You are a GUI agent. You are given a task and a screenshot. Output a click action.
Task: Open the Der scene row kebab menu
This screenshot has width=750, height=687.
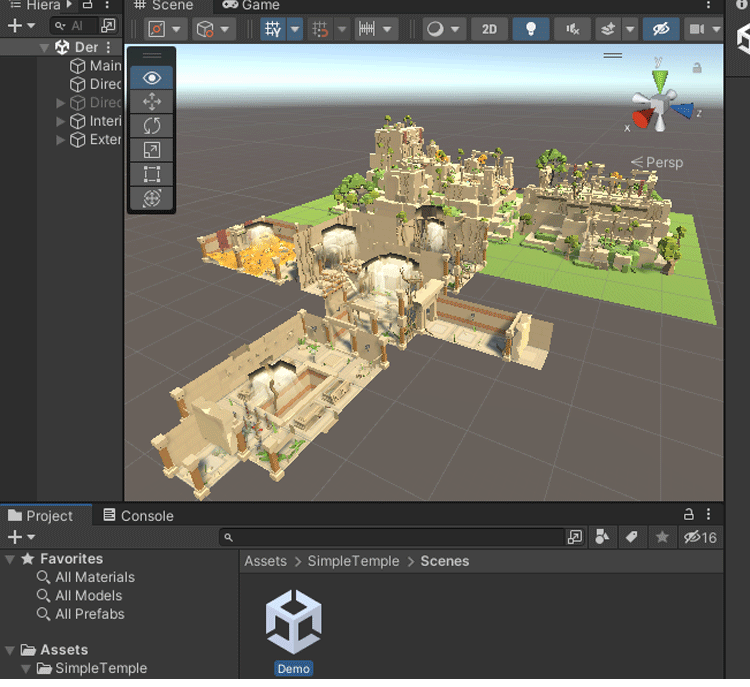pyautogui.click(x=109, y=47)
